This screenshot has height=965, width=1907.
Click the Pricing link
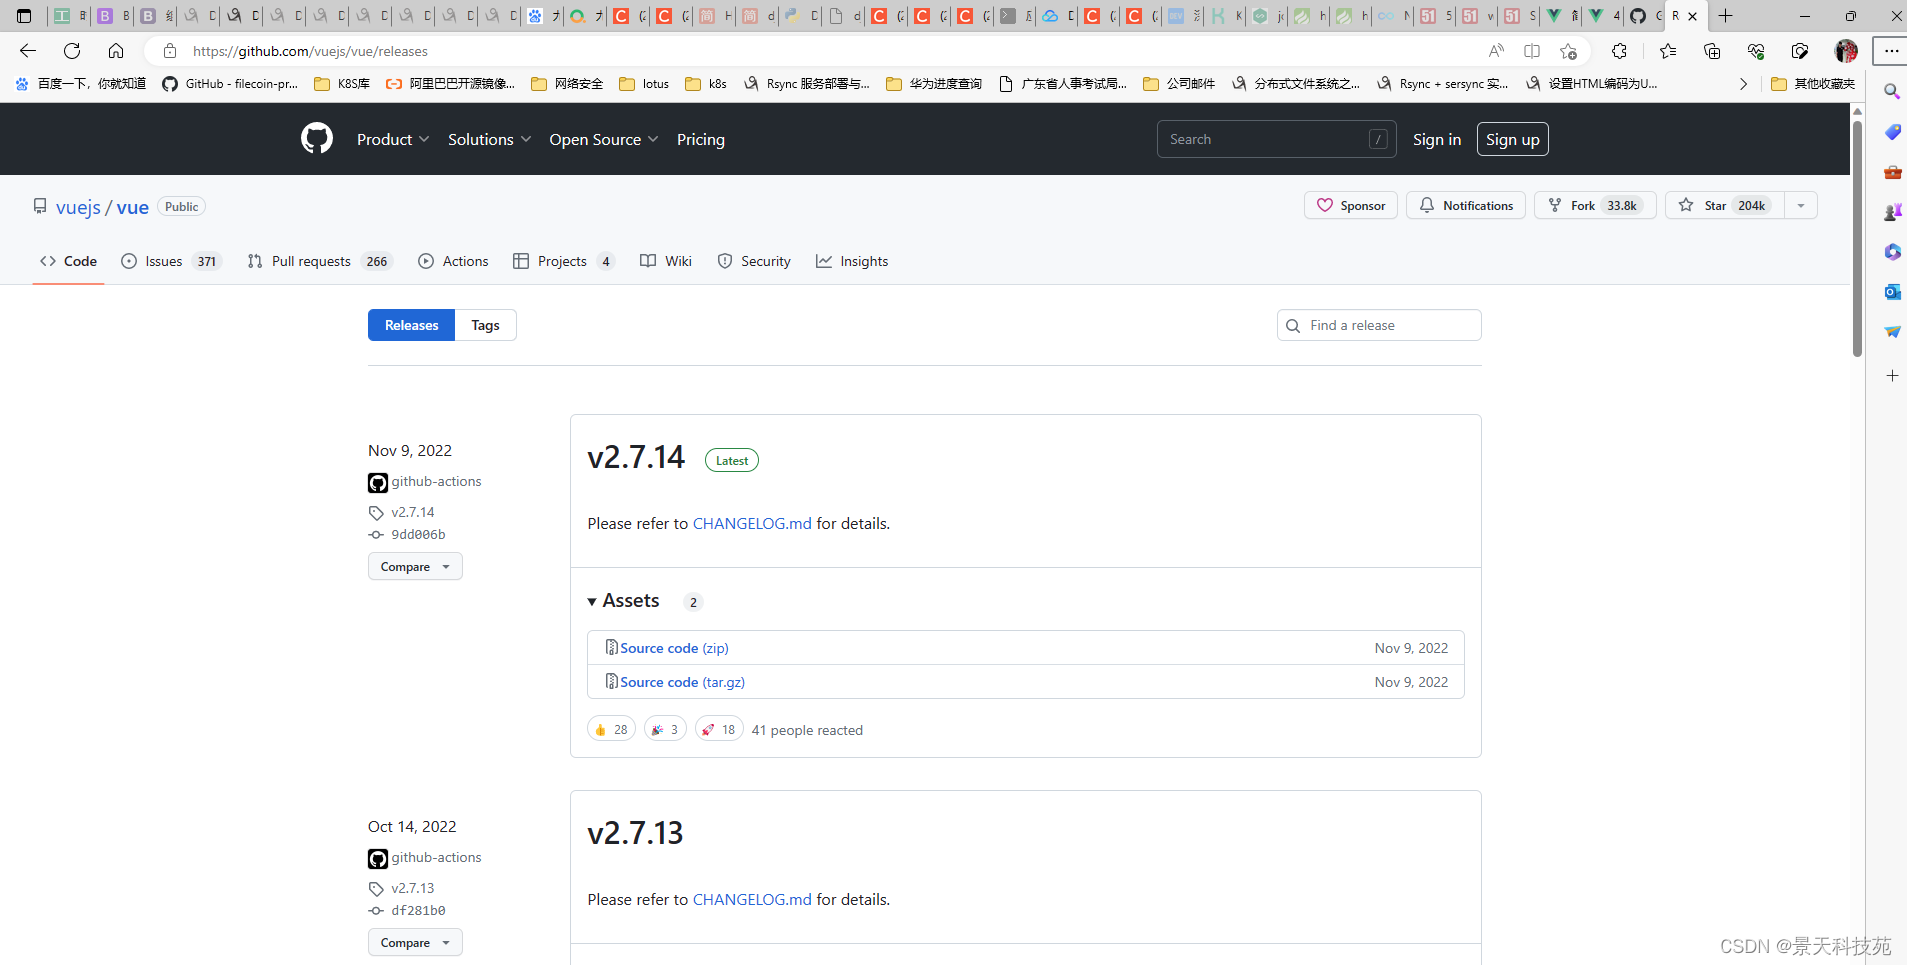click(701, 139)
